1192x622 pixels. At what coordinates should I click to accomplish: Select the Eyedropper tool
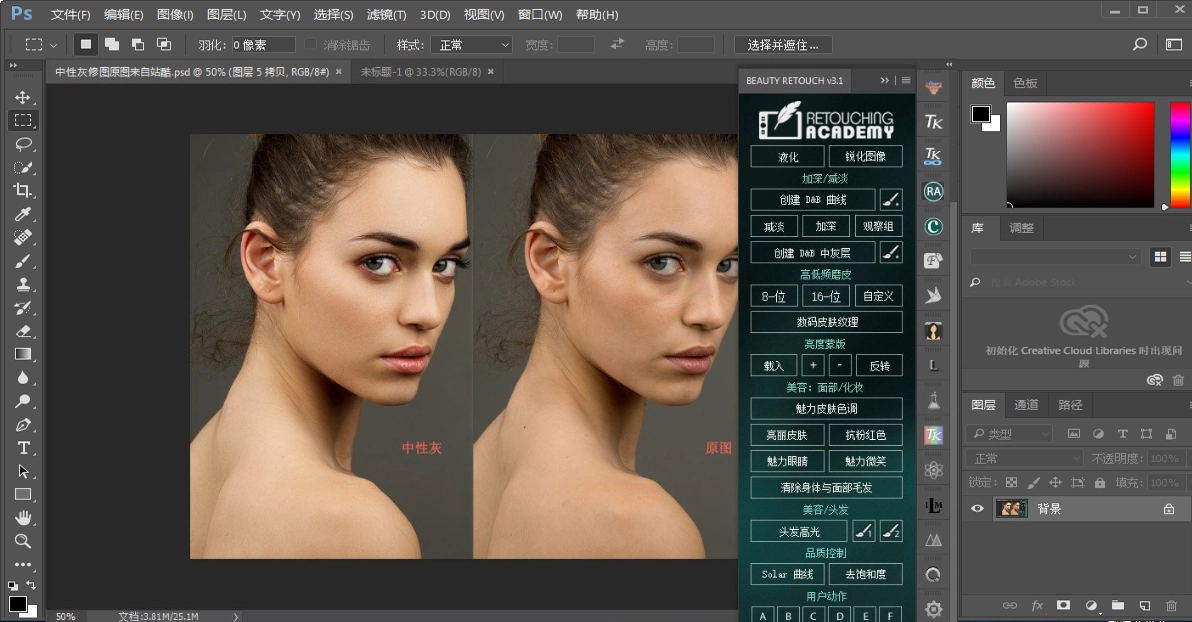coord(23,214)
